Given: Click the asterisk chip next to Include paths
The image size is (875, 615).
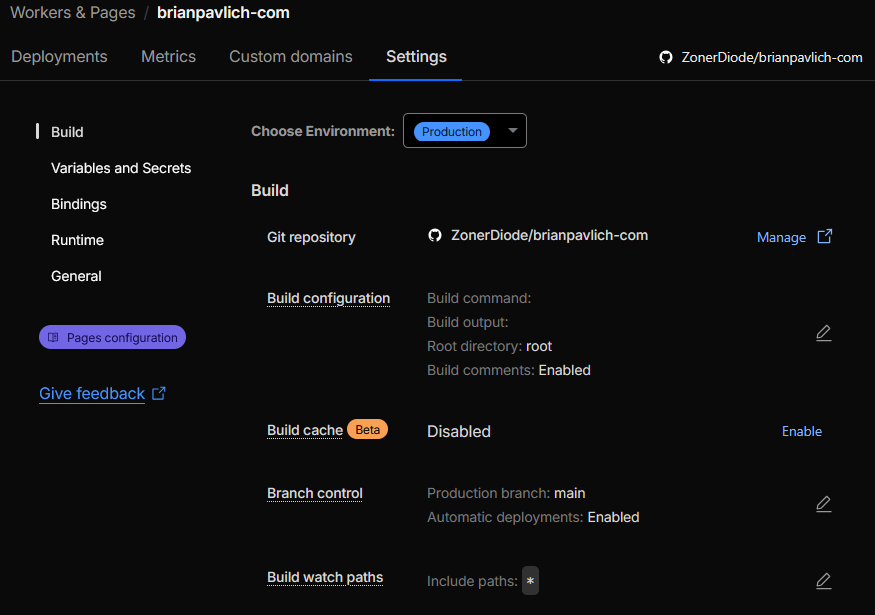Looking at the screenshot, I should pyautogui.click(x=530, y=580).
